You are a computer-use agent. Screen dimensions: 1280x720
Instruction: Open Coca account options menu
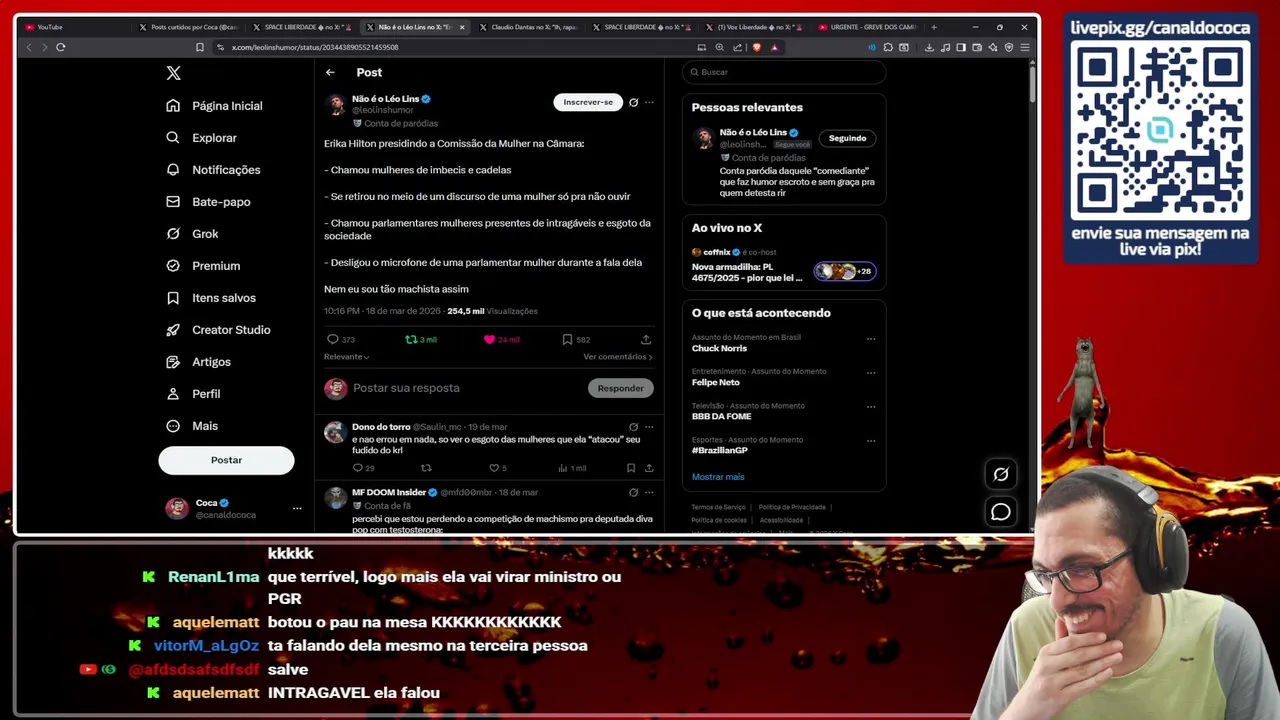click(x=297, y=509)
